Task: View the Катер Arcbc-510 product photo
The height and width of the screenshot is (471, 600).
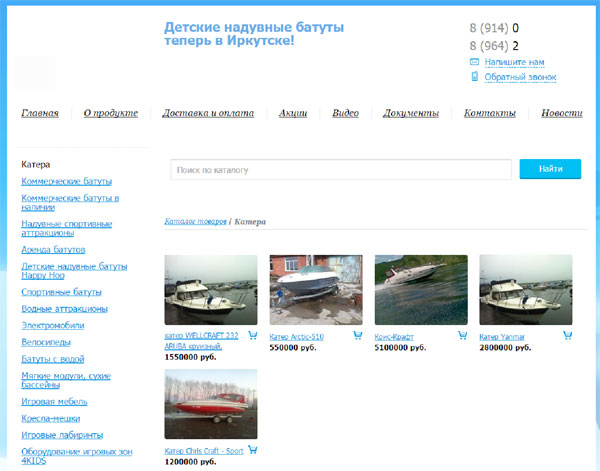Action: pos(315,289)
